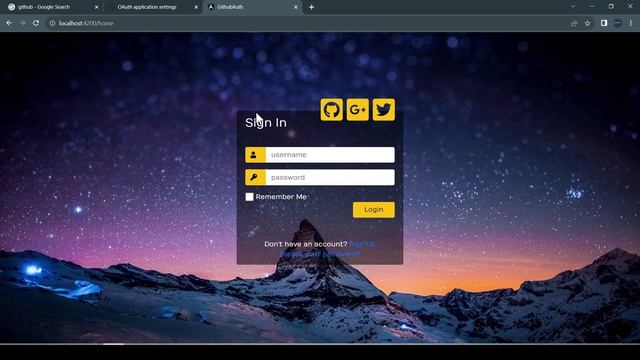
Task: Click the Login button
Action: tap(373, 209)
